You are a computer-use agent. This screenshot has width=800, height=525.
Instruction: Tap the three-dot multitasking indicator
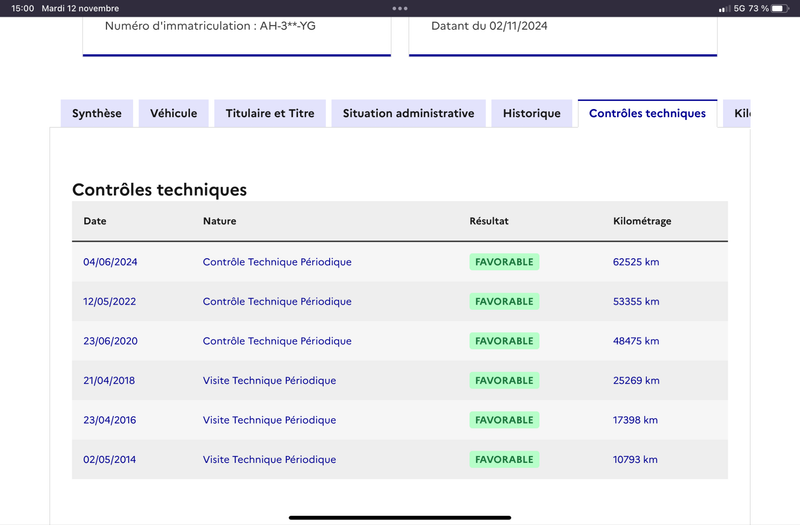click(400, 8)
